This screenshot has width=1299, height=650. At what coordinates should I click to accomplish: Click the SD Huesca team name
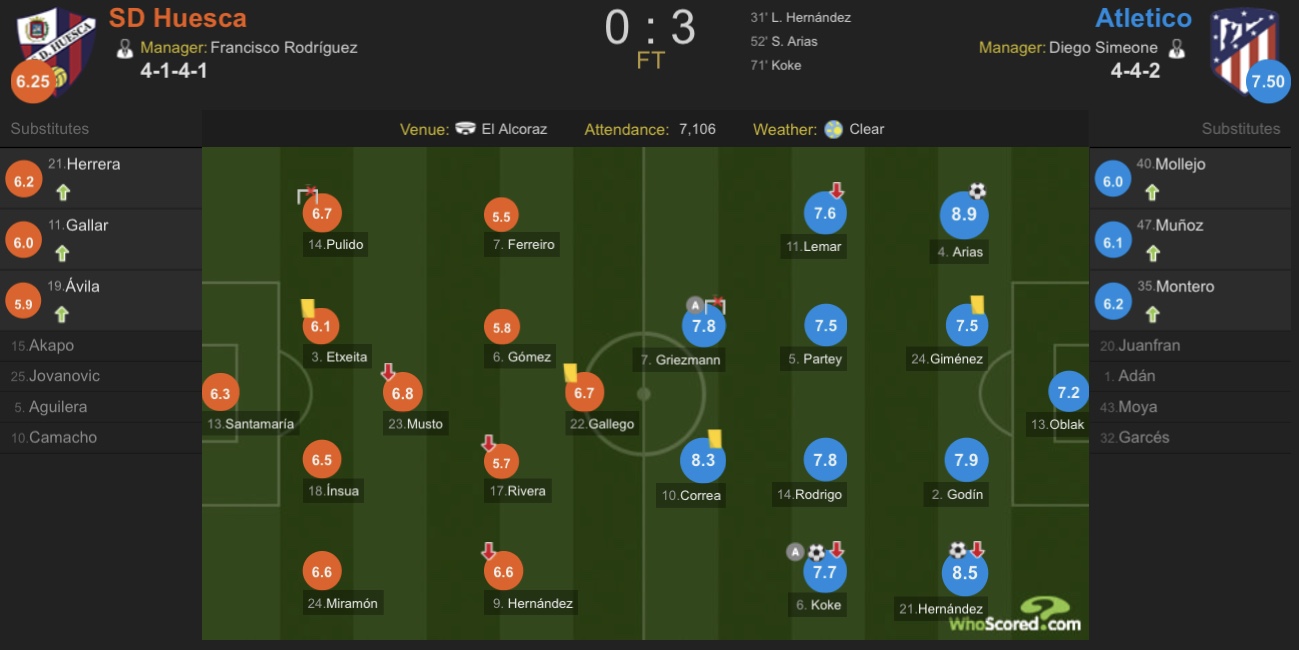click(x=178, y=18)
